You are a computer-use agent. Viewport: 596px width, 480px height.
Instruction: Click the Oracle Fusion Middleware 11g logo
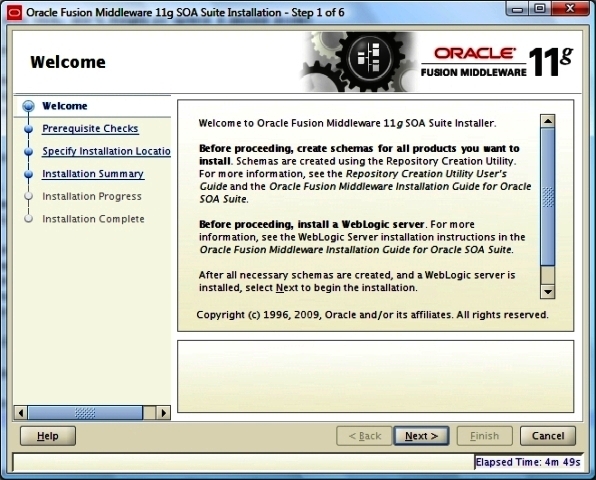[x=497, y=62]
